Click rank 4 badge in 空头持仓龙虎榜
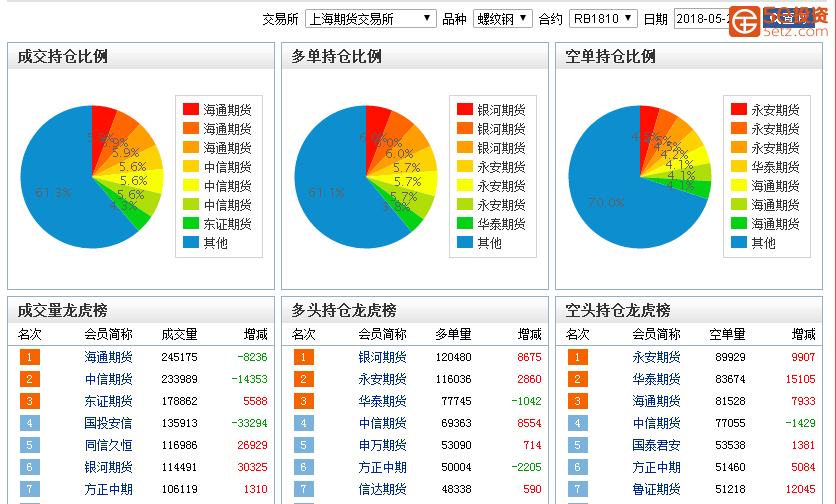The width and height of the screenshot is (836, 504). (578, 423)
